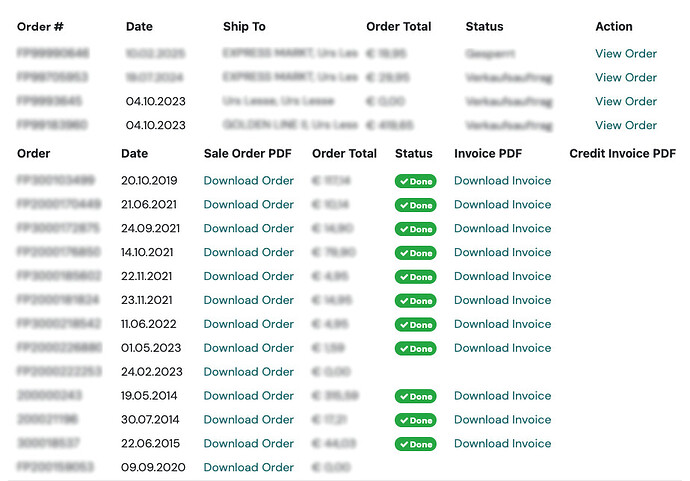Click Done badge on 21.06.2021 row
This screenshot has height=481, width=690.
coord(415,205)
